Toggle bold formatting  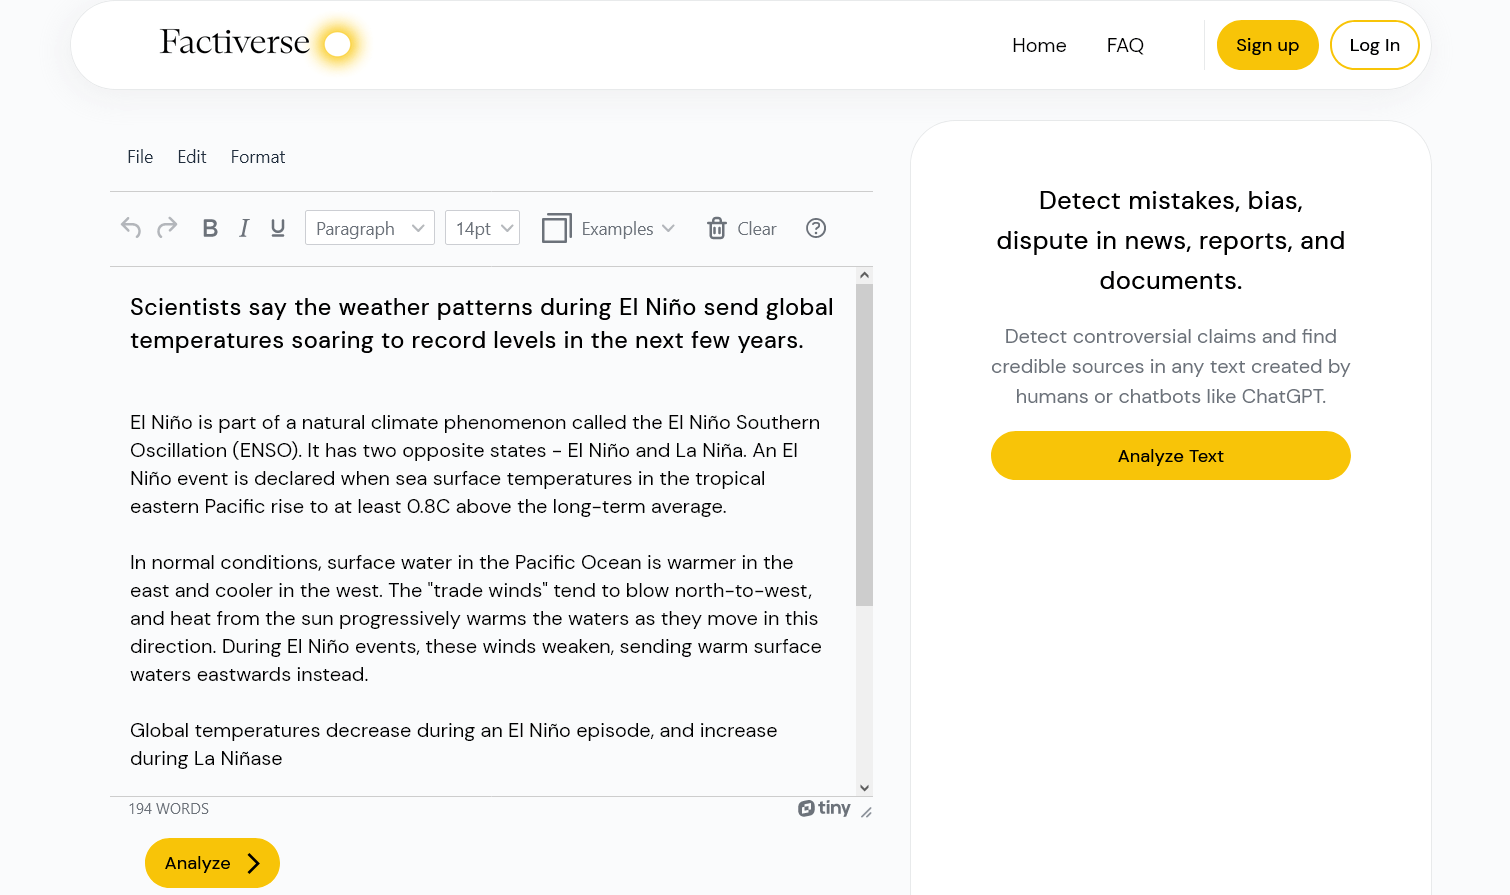pos(210,228)
